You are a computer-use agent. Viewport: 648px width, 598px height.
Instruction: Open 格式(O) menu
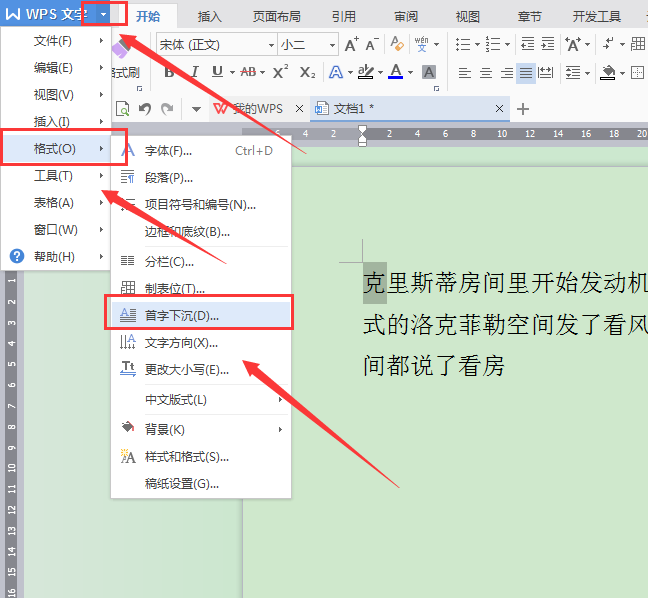click(56, 149)
